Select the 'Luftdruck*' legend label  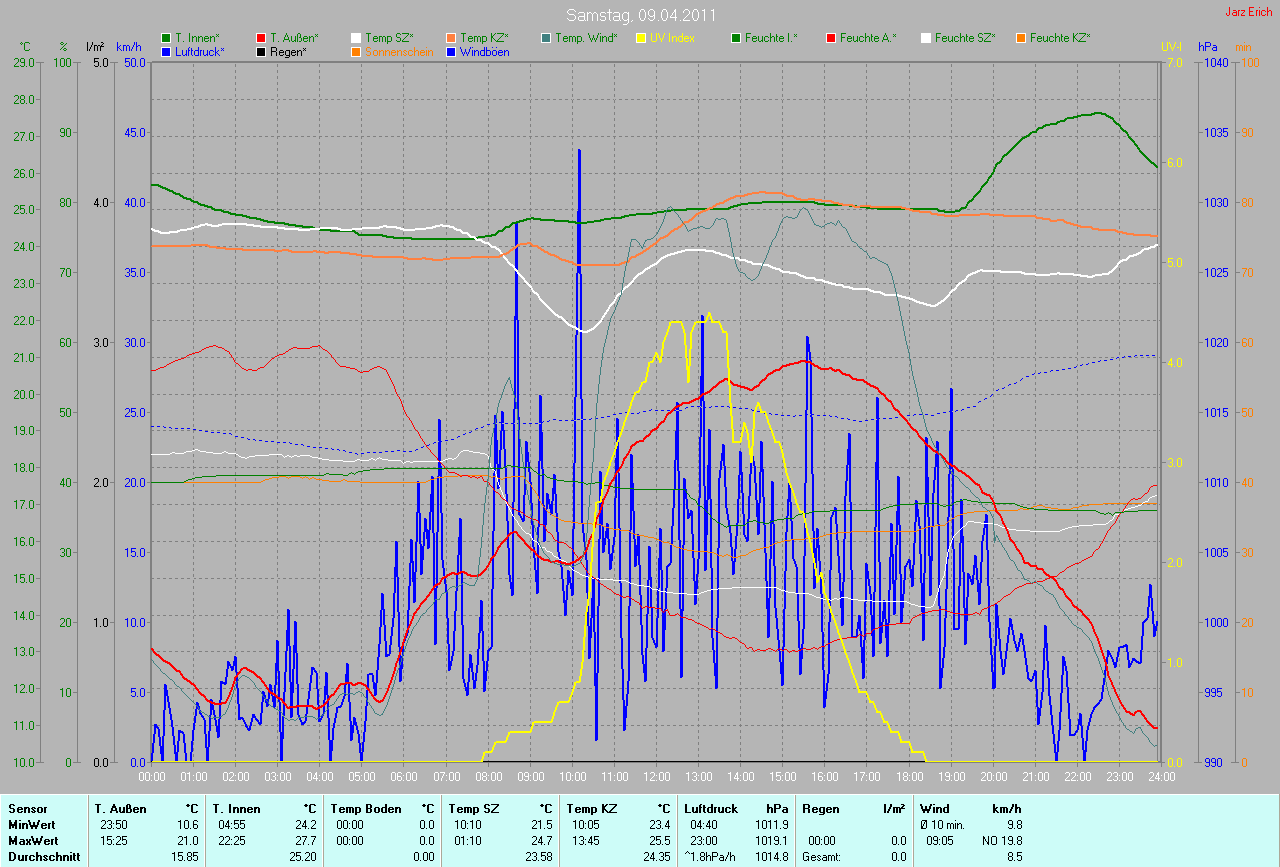coord(200,51)
